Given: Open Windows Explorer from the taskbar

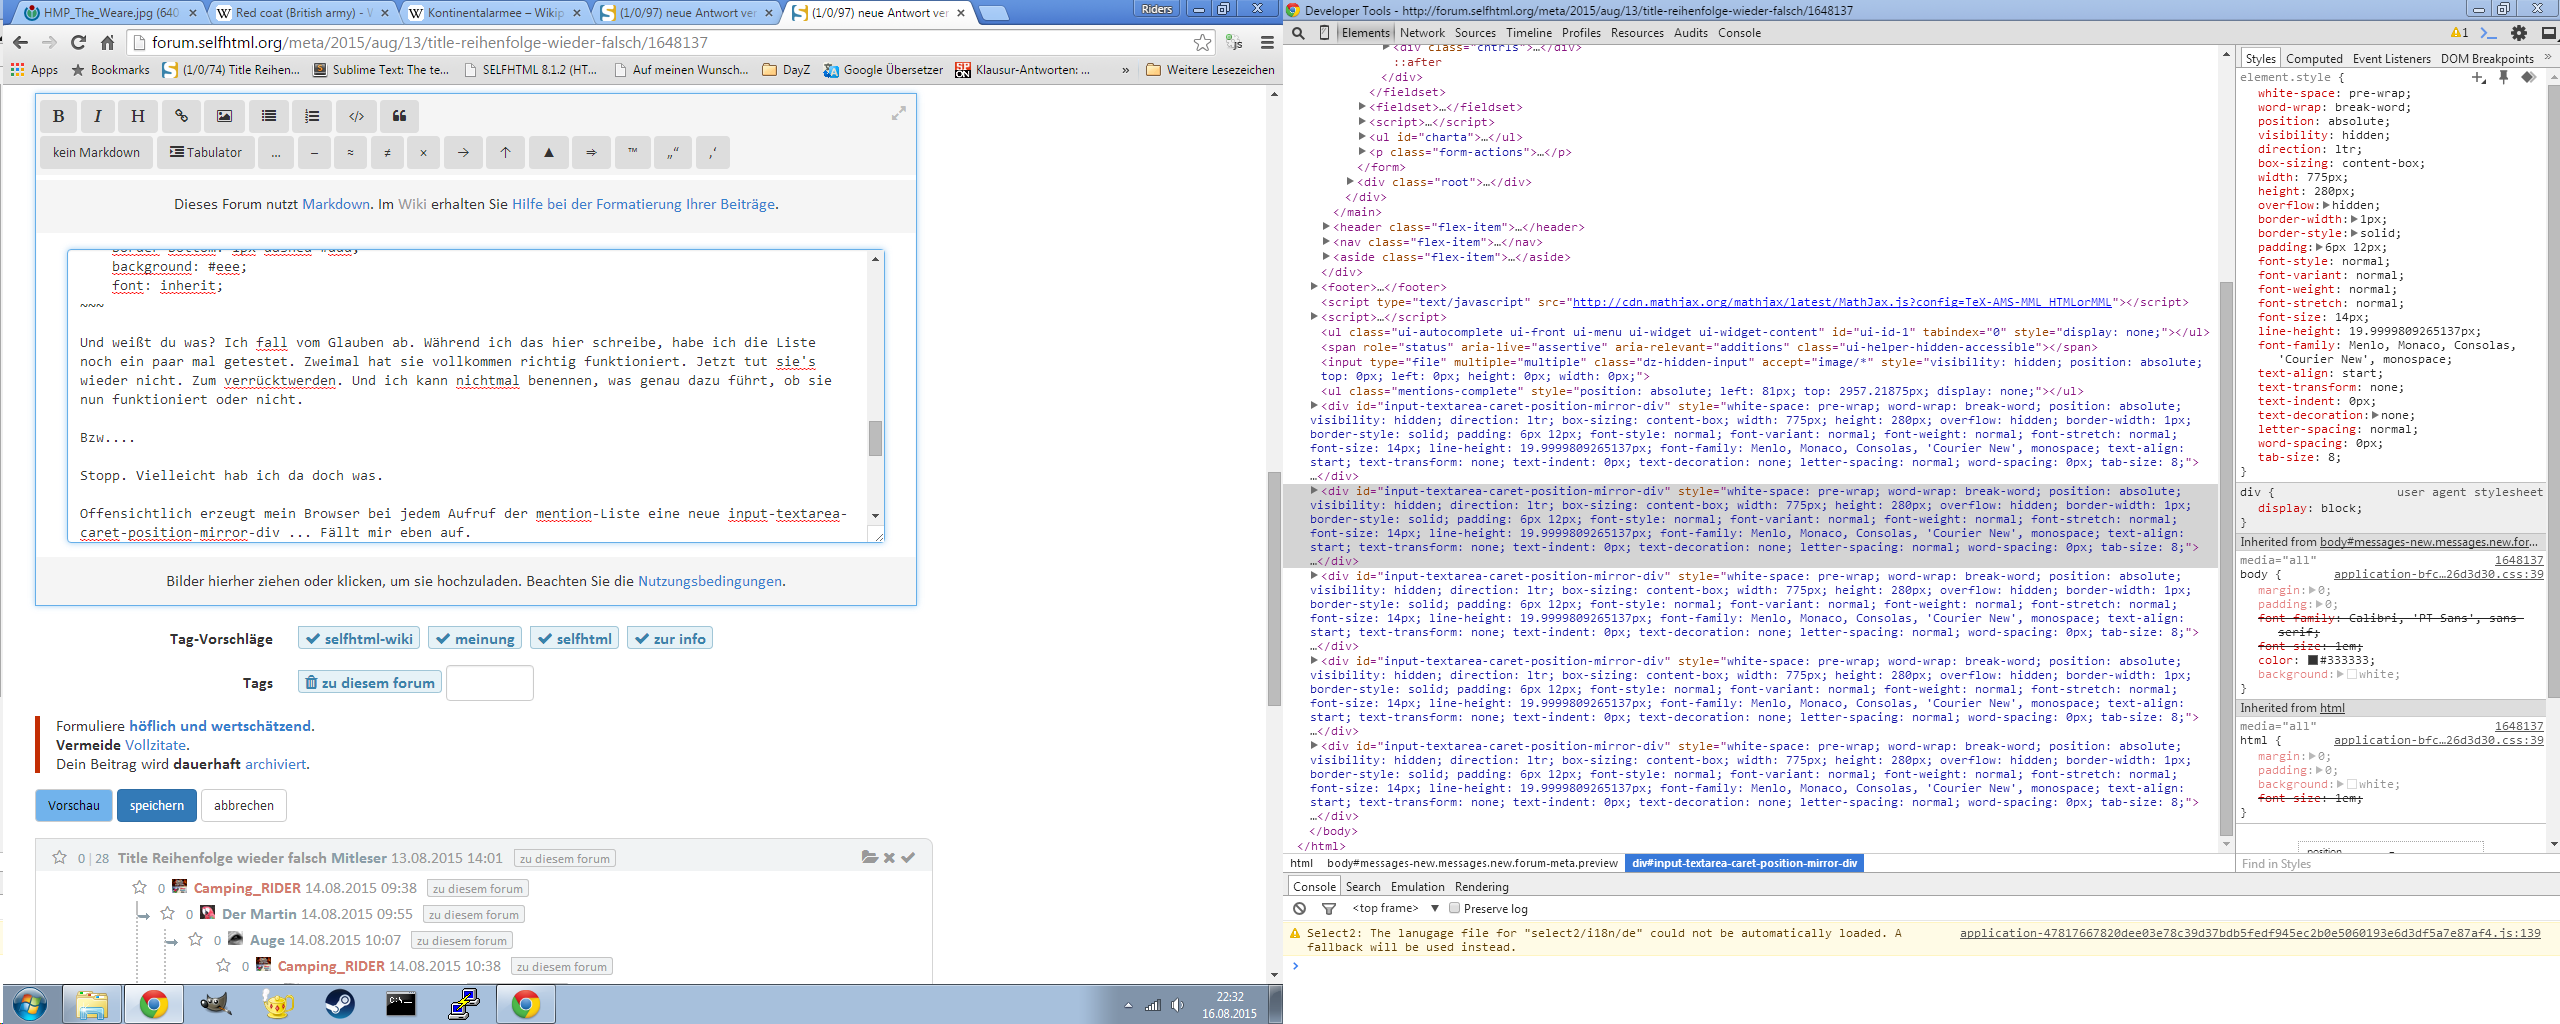Looking at the screenshot, I should coord(91,1003).
